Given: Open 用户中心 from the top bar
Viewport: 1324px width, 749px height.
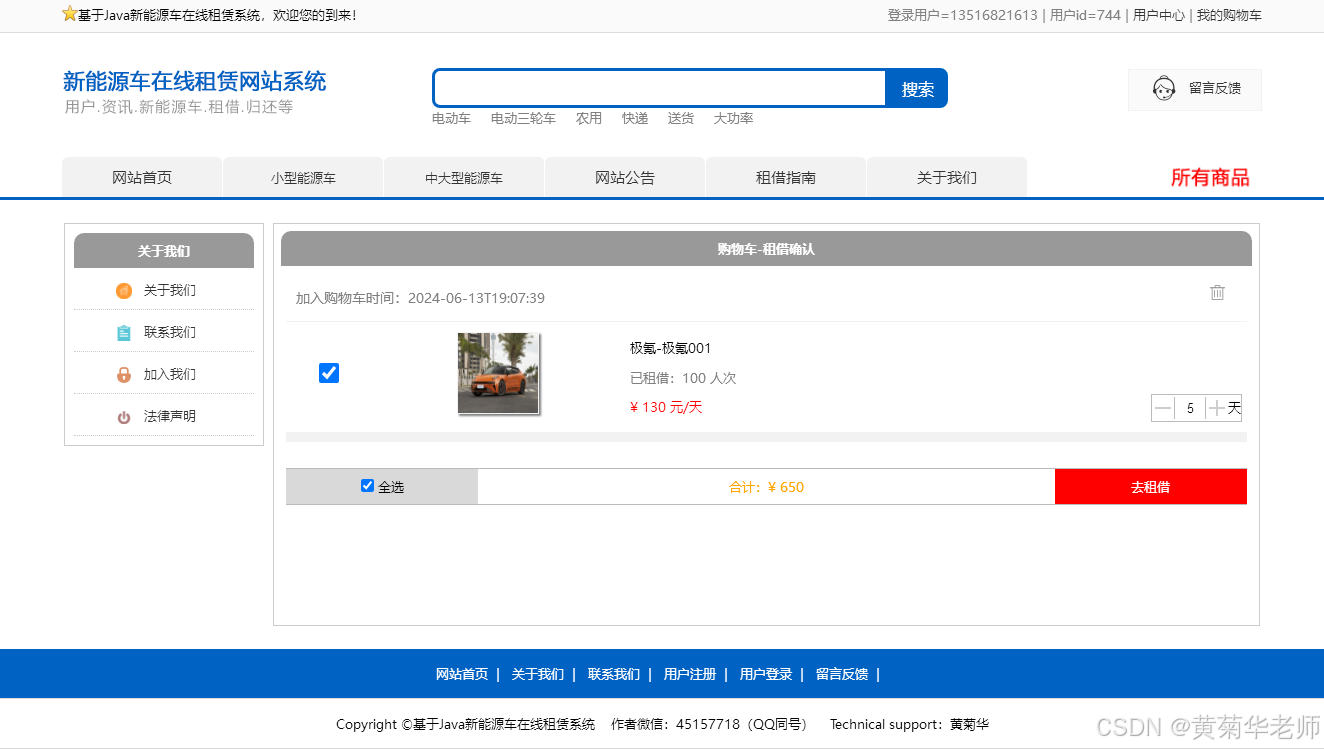Looking at the screenshot, I should (x=1158, y=15).
